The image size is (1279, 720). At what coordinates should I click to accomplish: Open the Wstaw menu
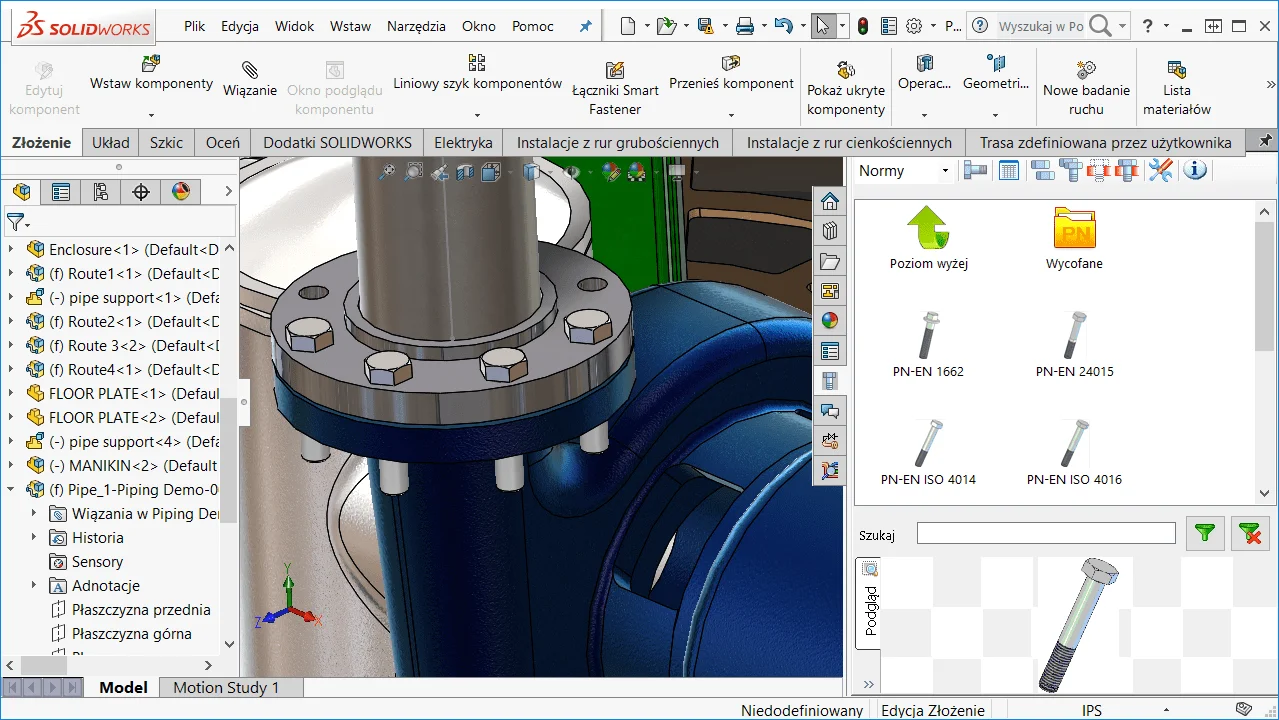coord(350,26)
